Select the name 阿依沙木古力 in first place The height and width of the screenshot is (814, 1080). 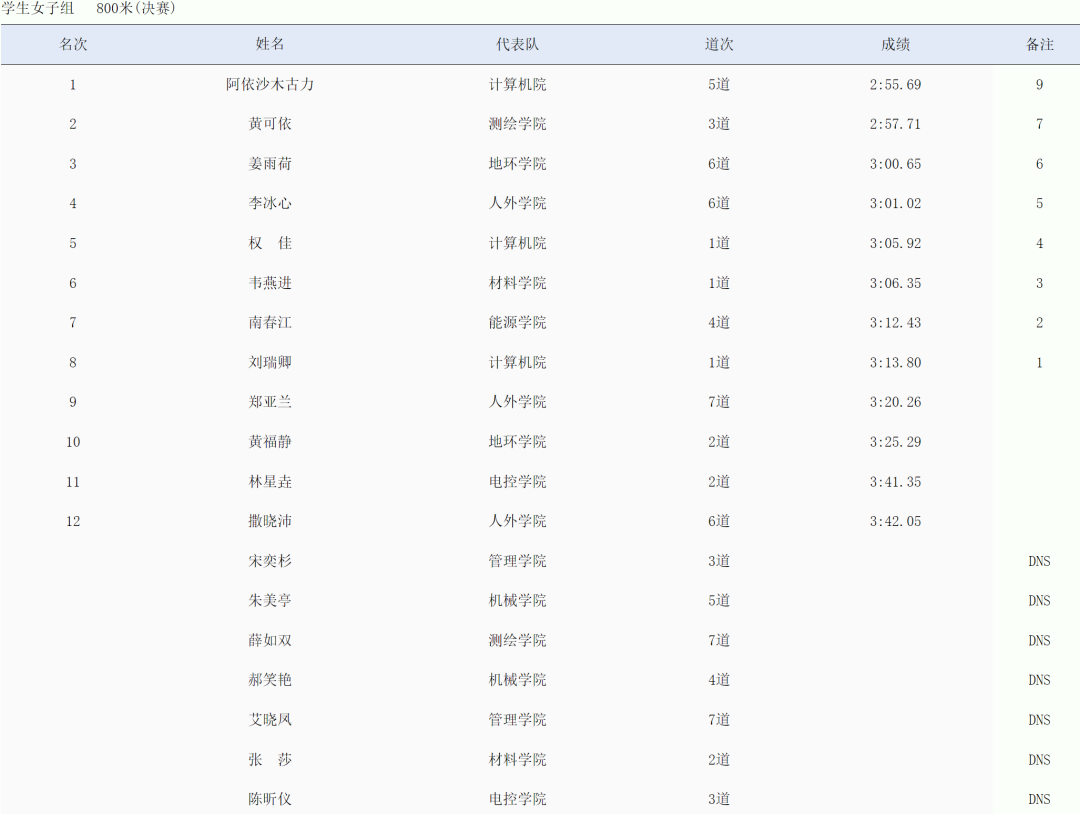(270, 85)
